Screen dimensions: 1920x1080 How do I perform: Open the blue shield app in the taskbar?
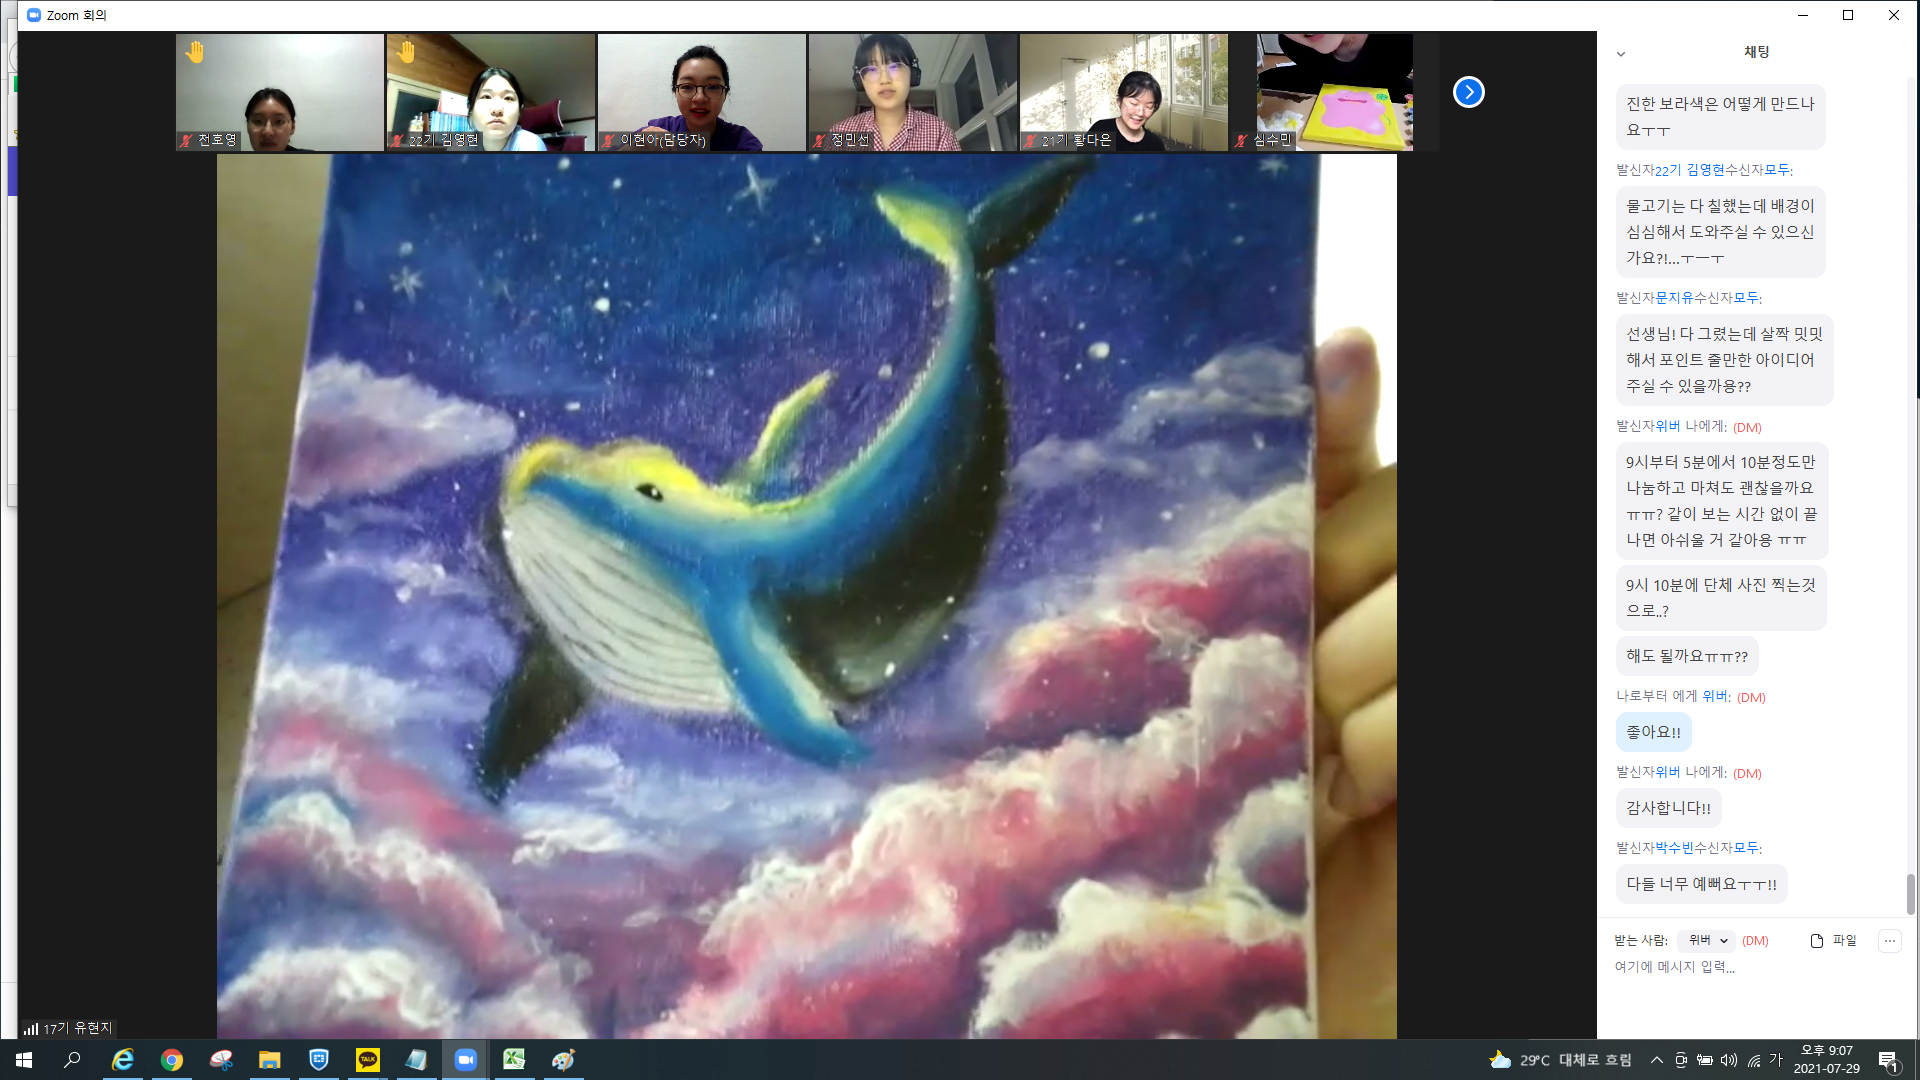click(319, 1060)
